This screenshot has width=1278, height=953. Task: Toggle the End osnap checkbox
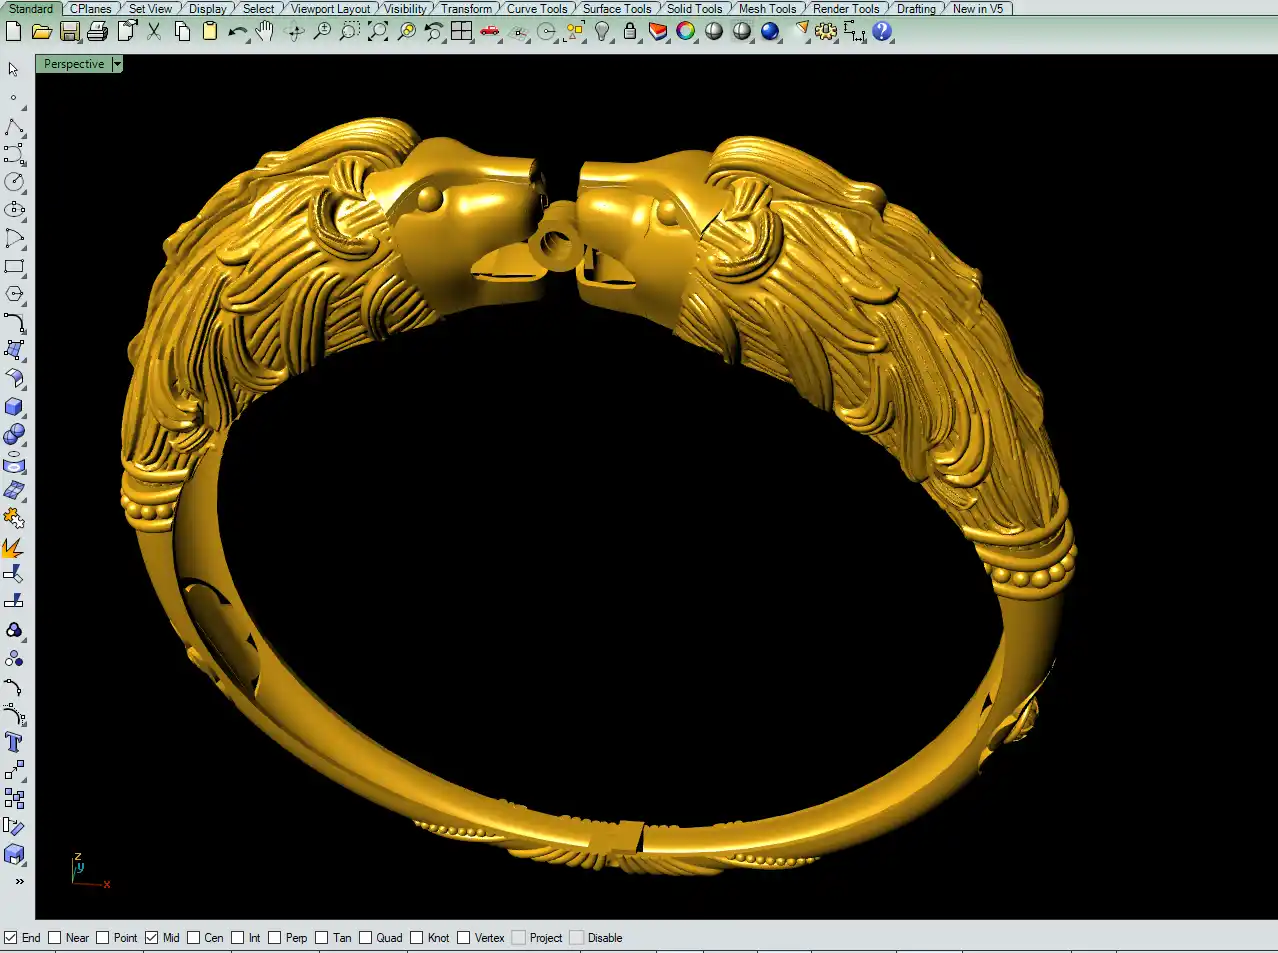point(11,938)
